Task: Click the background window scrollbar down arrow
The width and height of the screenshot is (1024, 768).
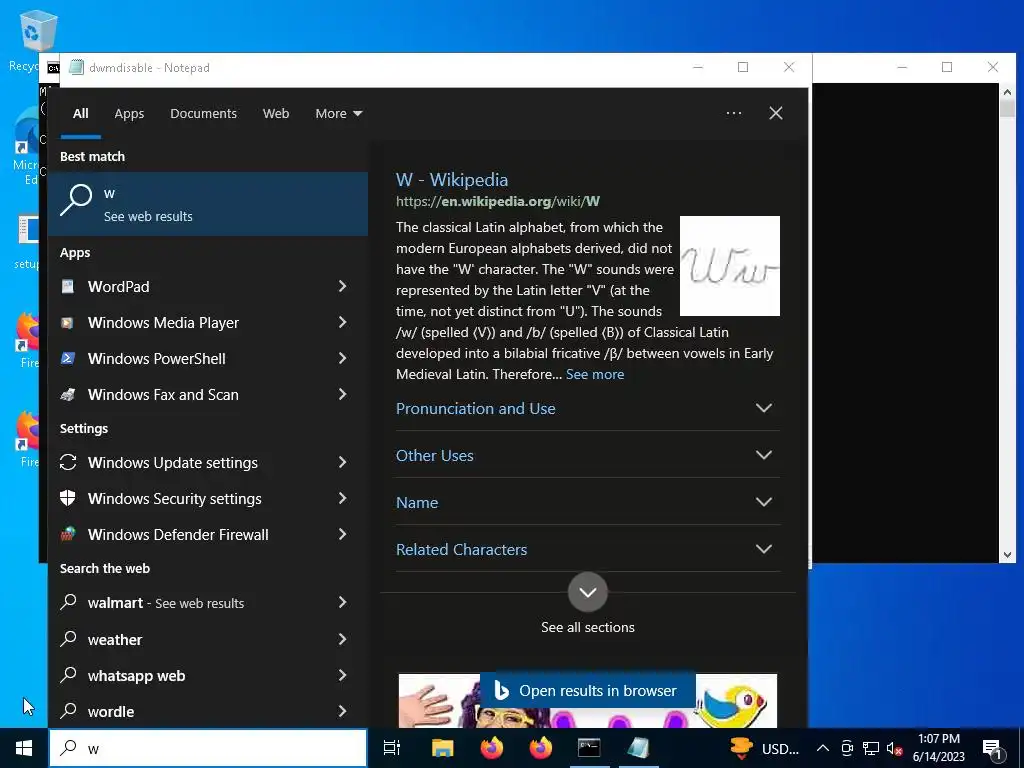Action: point(1007,554)
